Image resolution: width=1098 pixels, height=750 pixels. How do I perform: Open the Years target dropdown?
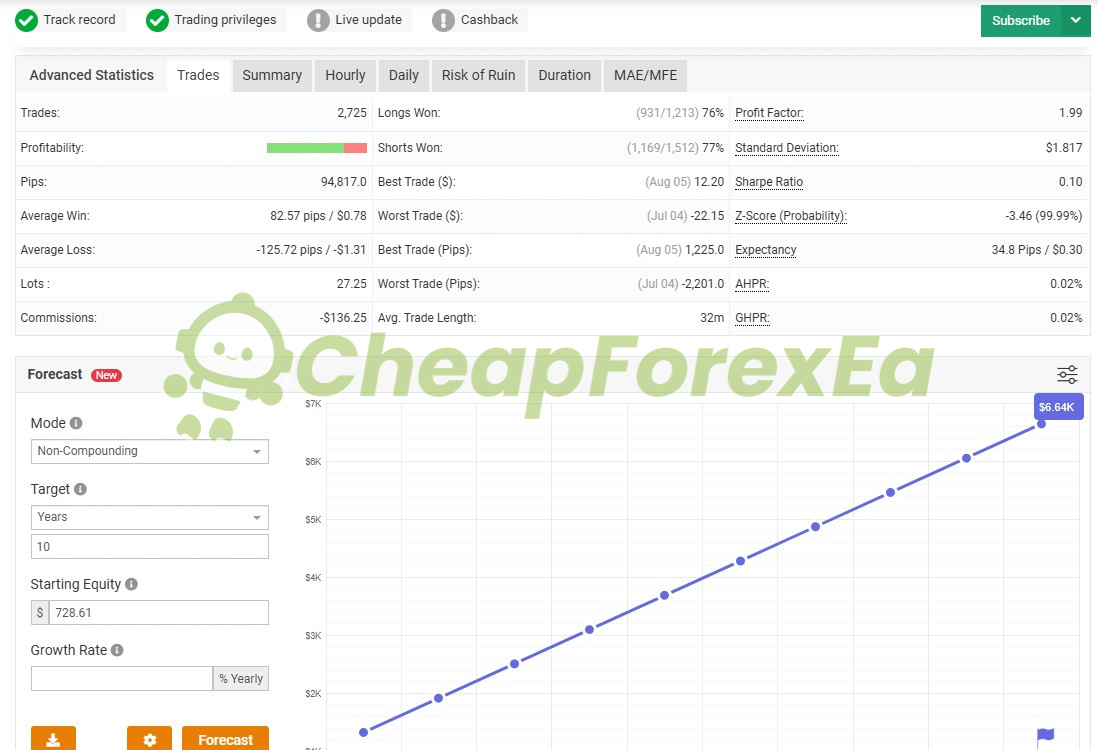150,518
